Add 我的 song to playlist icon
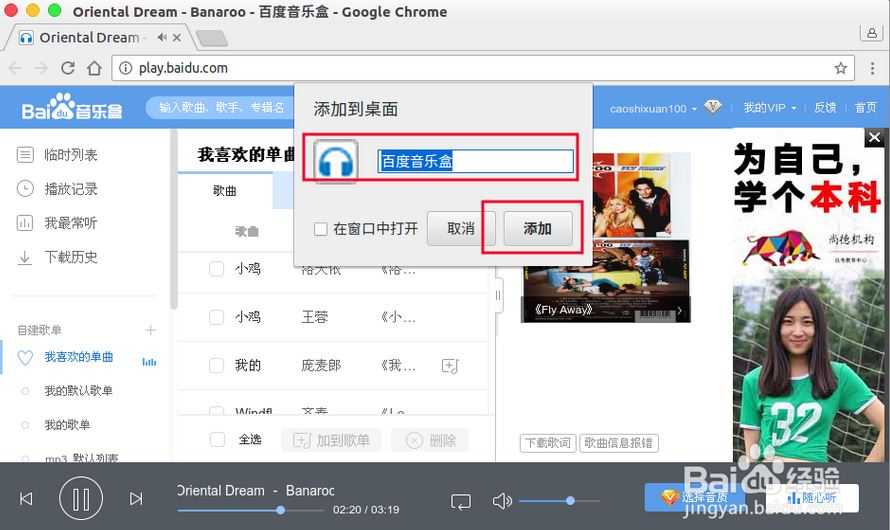Screen dimensions: 890x530 [x=450, y=366]
